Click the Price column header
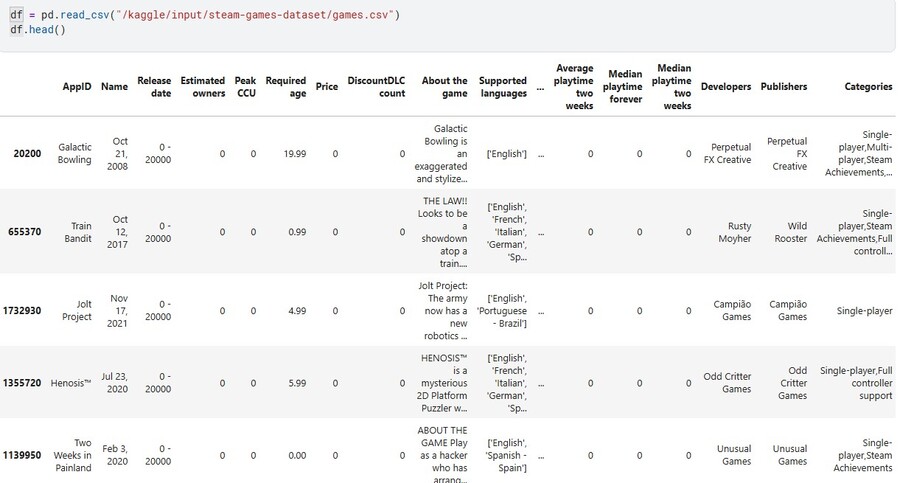The image size is (900, 483). (x=327, y=87)
